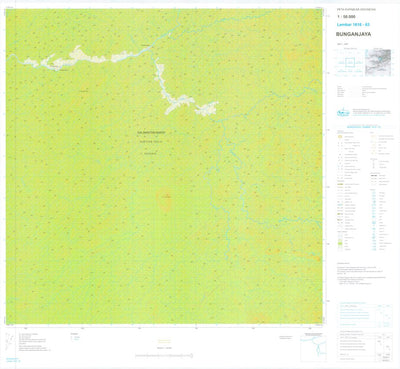
Task: Click the KALIMANTAN BARAT label on the map
Action: click(151, 132)
